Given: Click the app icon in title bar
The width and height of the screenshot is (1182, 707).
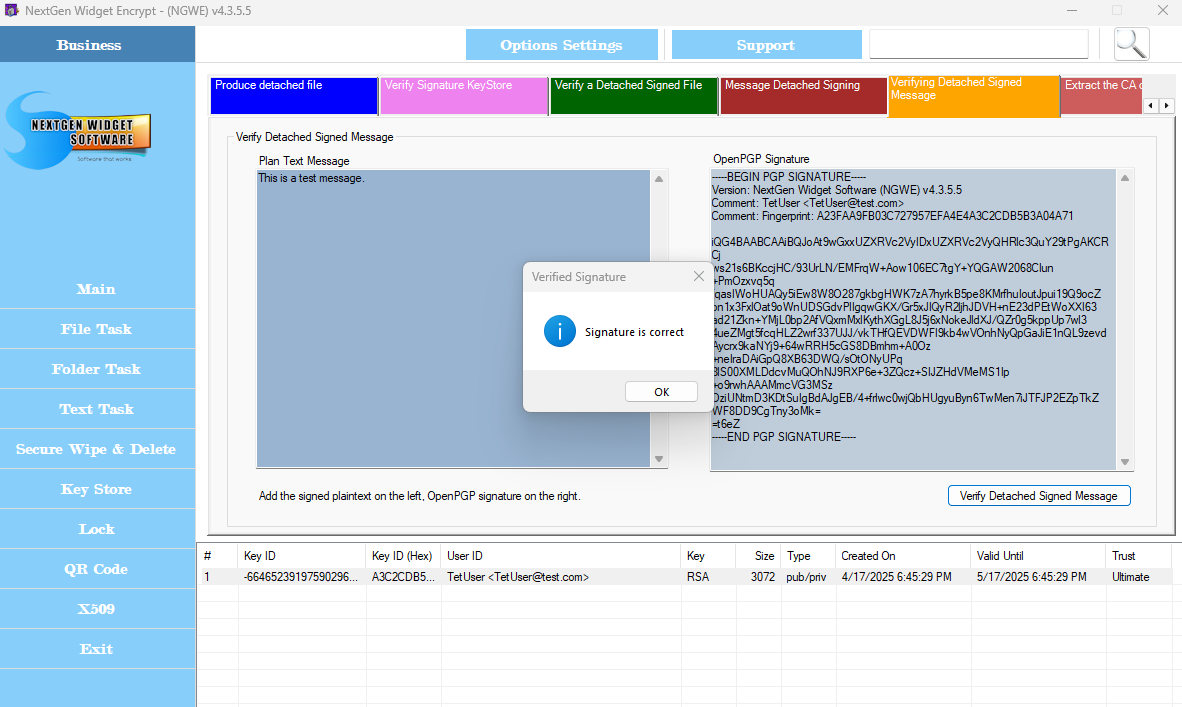Looking at the screenshot, I should tap(11, 11).
